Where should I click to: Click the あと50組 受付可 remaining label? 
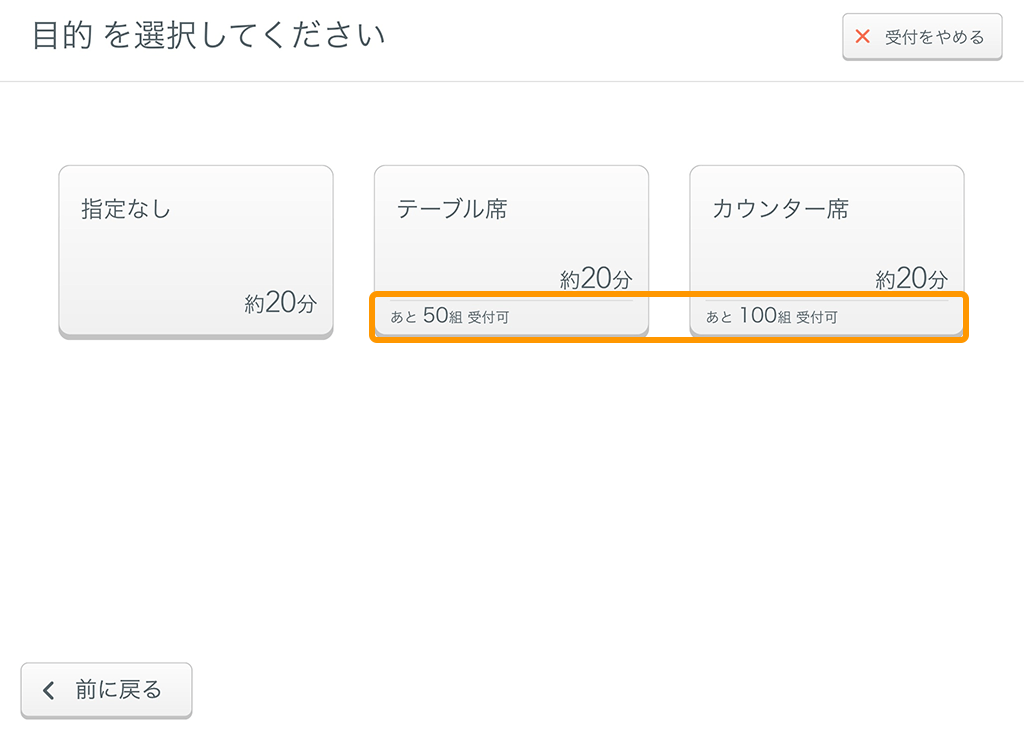[x=450, y=317]
